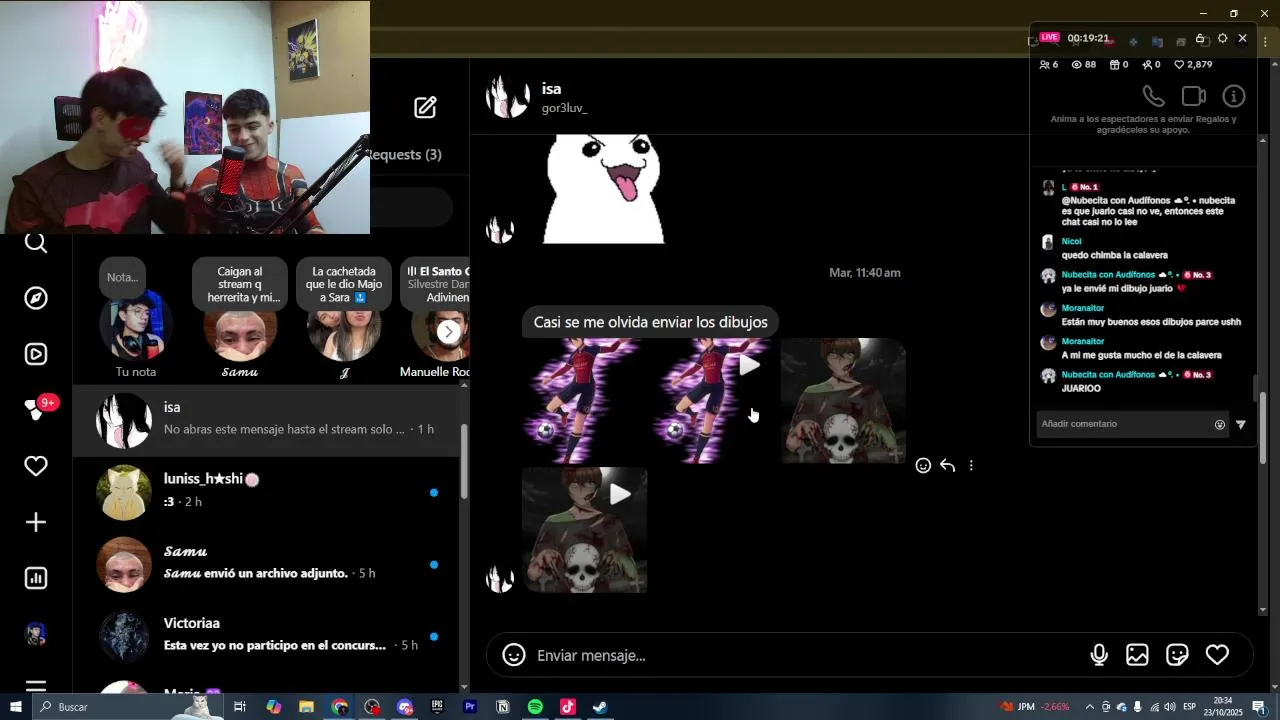Open the skull drawing image thumbnail
Image resolution: width=1280 pixels, height=720 pixels.
[x=843, y=401]
